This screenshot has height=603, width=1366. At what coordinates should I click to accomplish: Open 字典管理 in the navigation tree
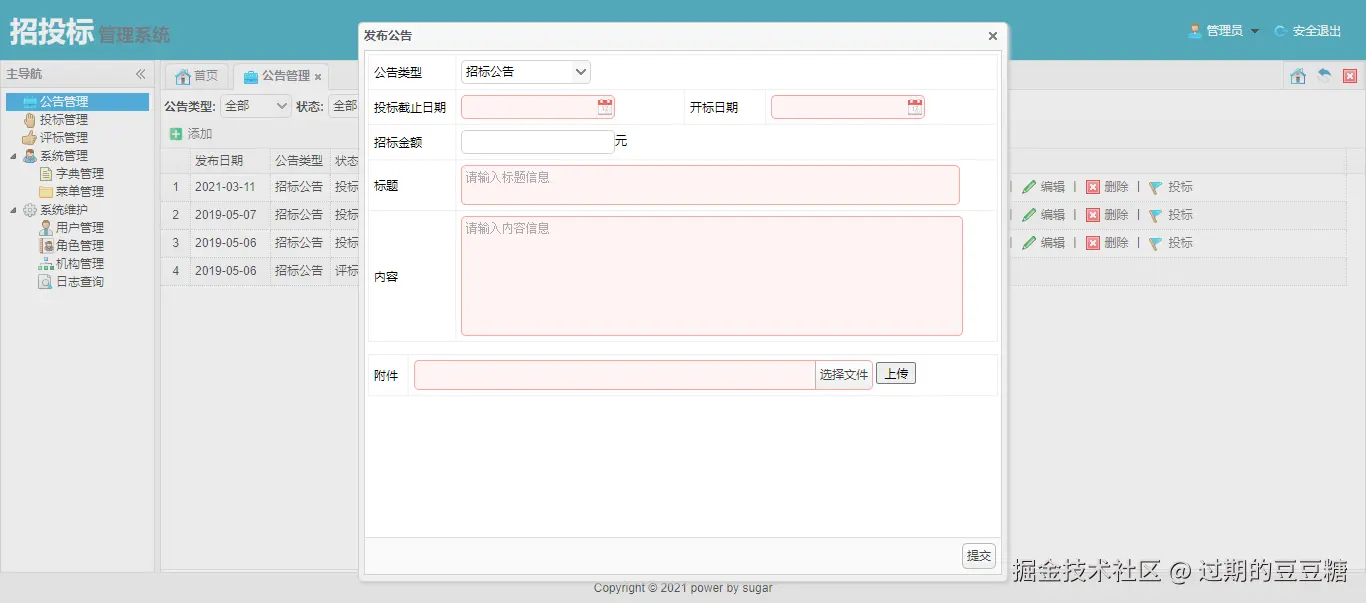(x=80, y=174)
